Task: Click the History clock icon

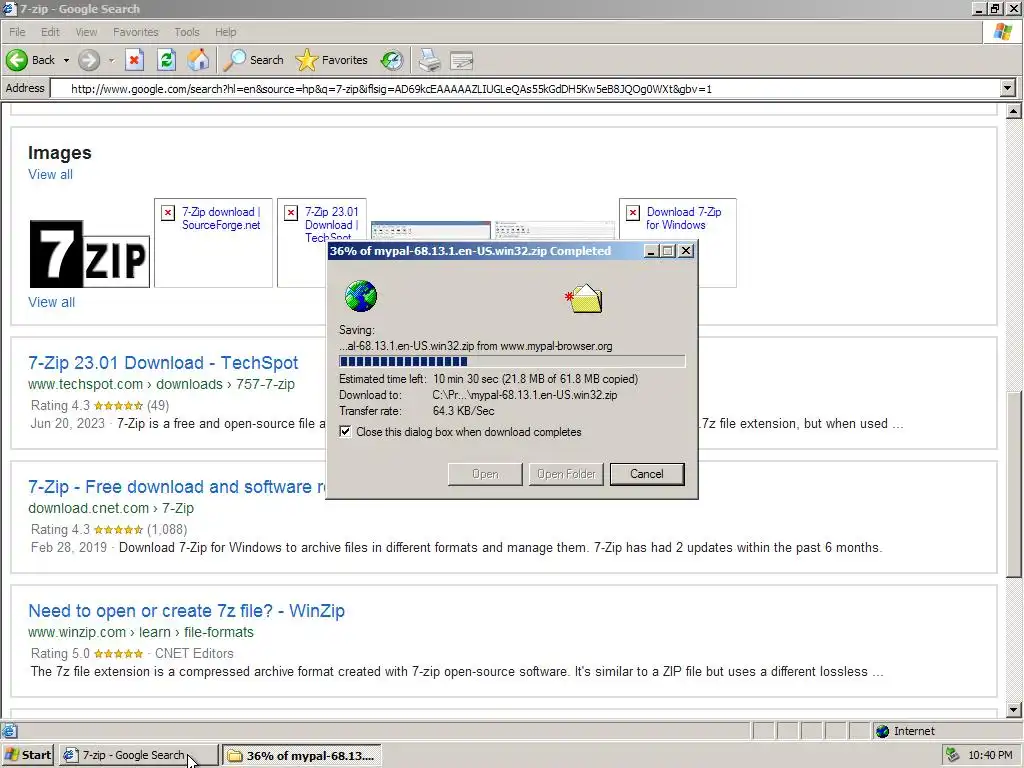Action: tap(392, 60)
